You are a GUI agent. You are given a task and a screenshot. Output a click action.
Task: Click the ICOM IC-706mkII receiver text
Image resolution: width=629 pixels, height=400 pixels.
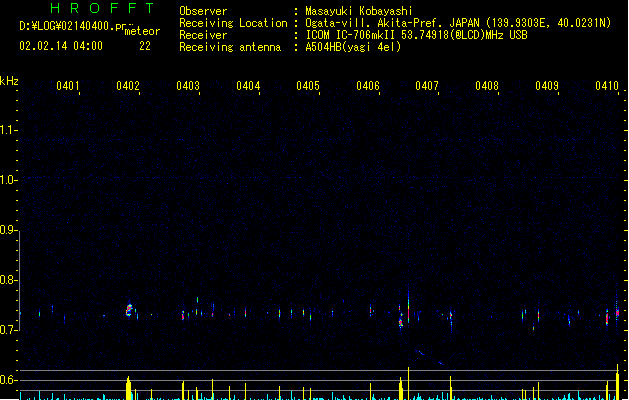point(350,35)
